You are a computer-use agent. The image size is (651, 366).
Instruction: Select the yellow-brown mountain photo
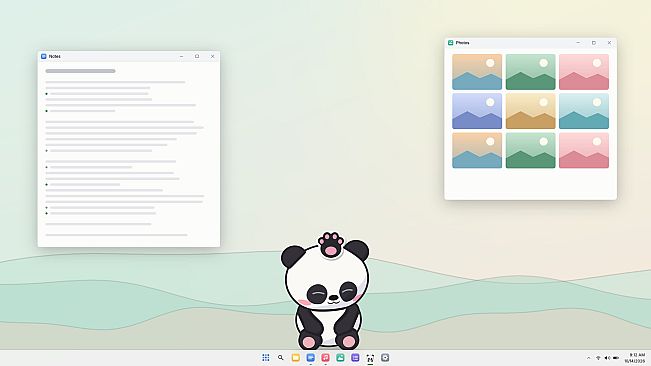tap(531, 111)
